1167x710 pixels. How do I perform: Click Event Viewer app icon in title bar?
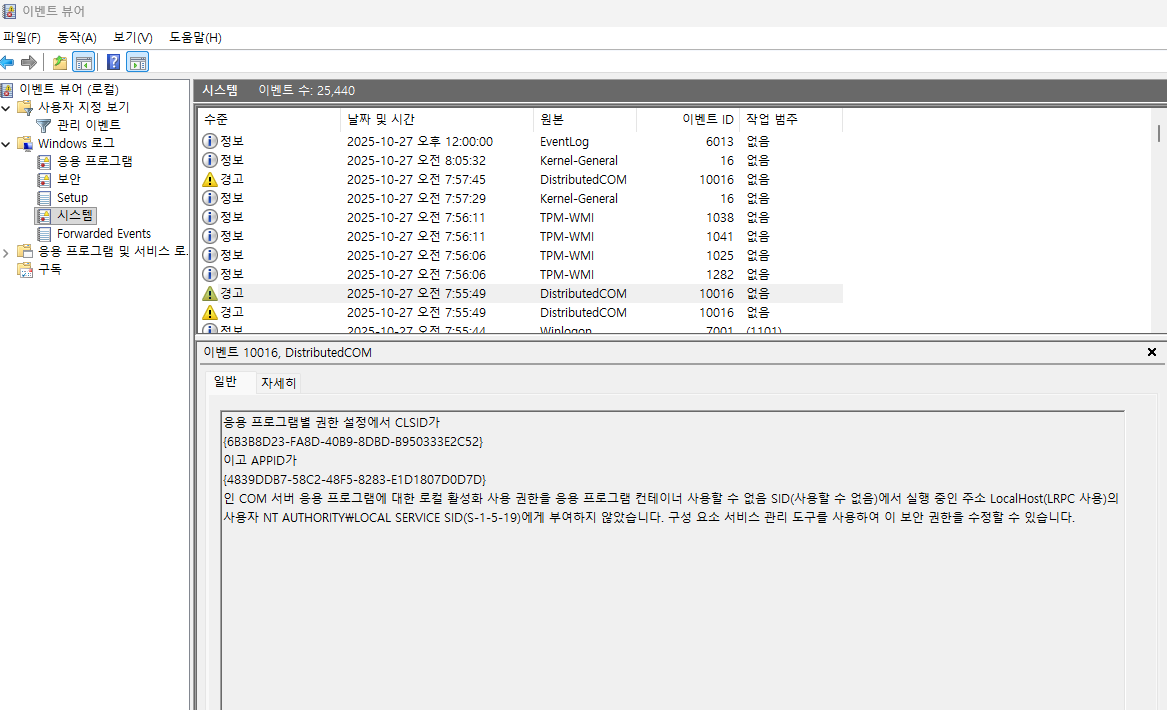pyautogui.click(x=9, y=11)
